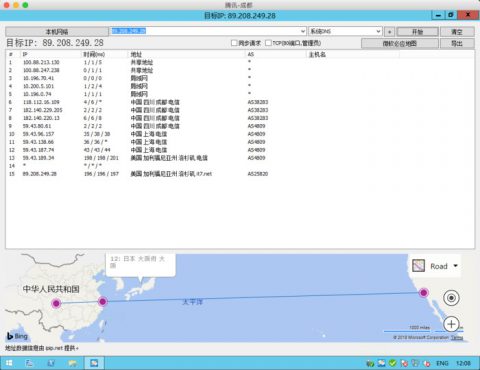480x370 pixels.
Task: Click the 导出 export button
Action: coord(457,43)
